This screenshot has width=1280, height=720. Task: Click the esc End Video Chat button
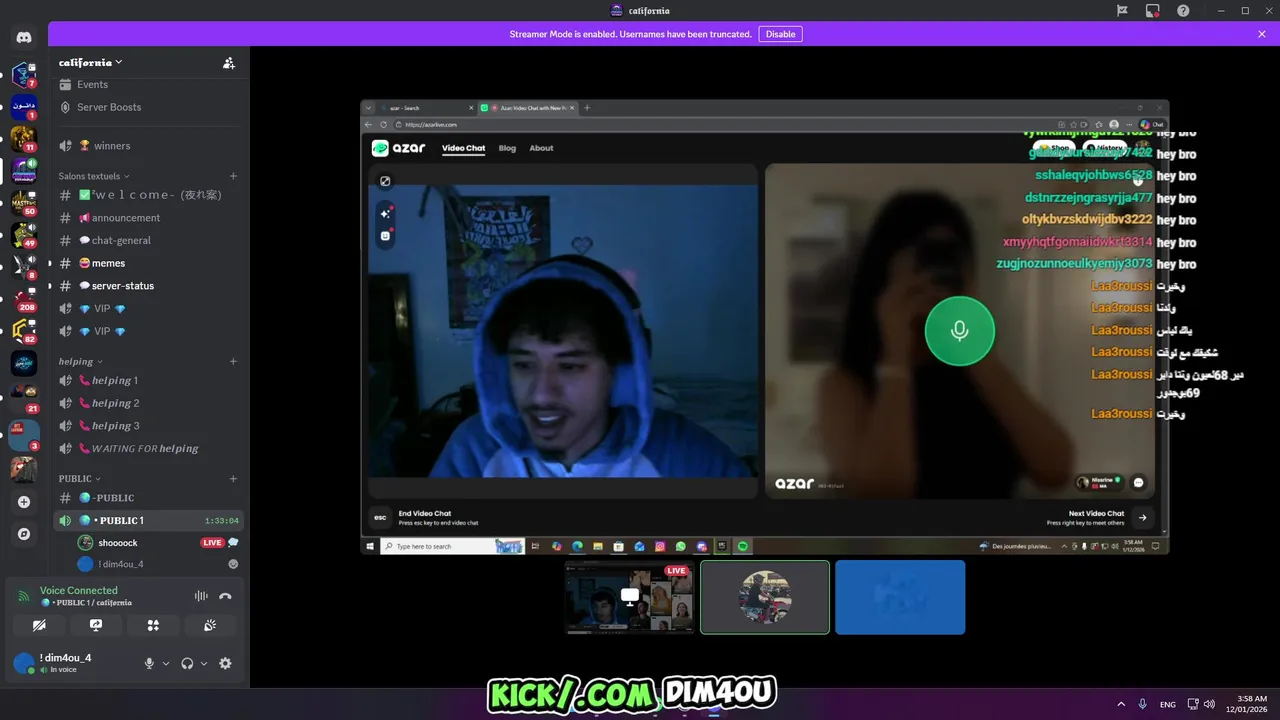point(380,517)
